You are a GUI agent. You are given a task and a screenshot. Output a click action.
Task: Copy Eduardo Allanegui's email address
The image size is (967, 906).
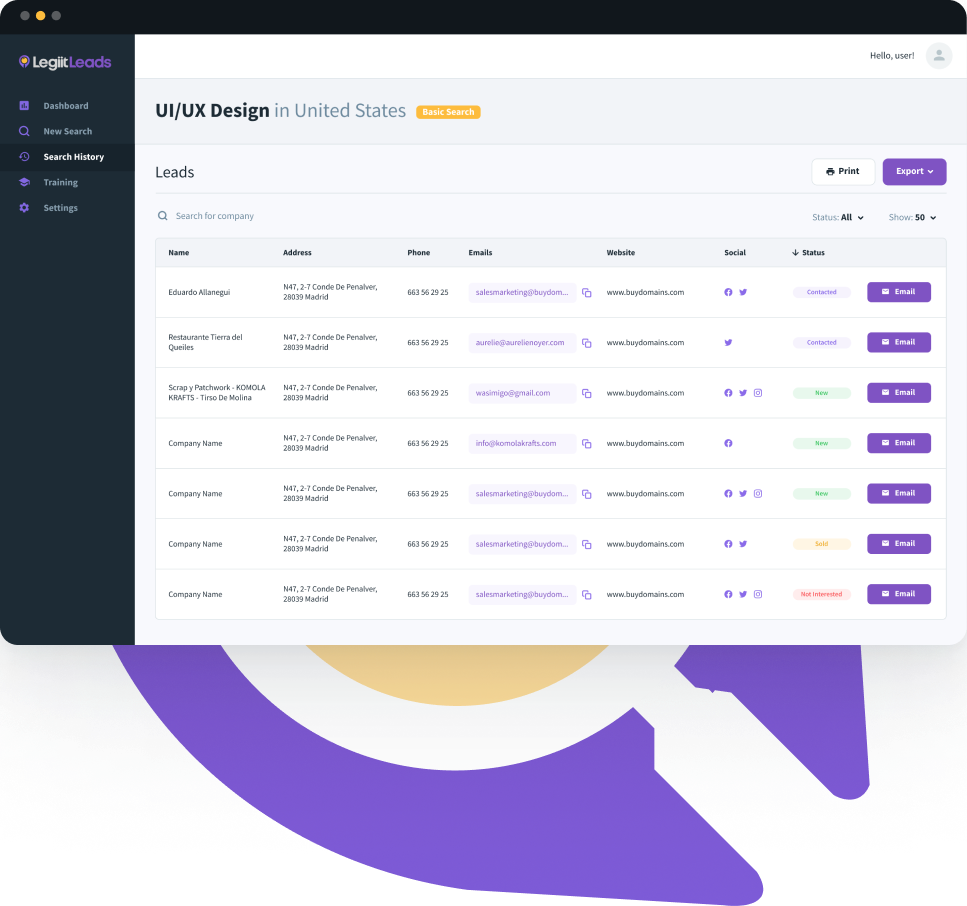587,293
